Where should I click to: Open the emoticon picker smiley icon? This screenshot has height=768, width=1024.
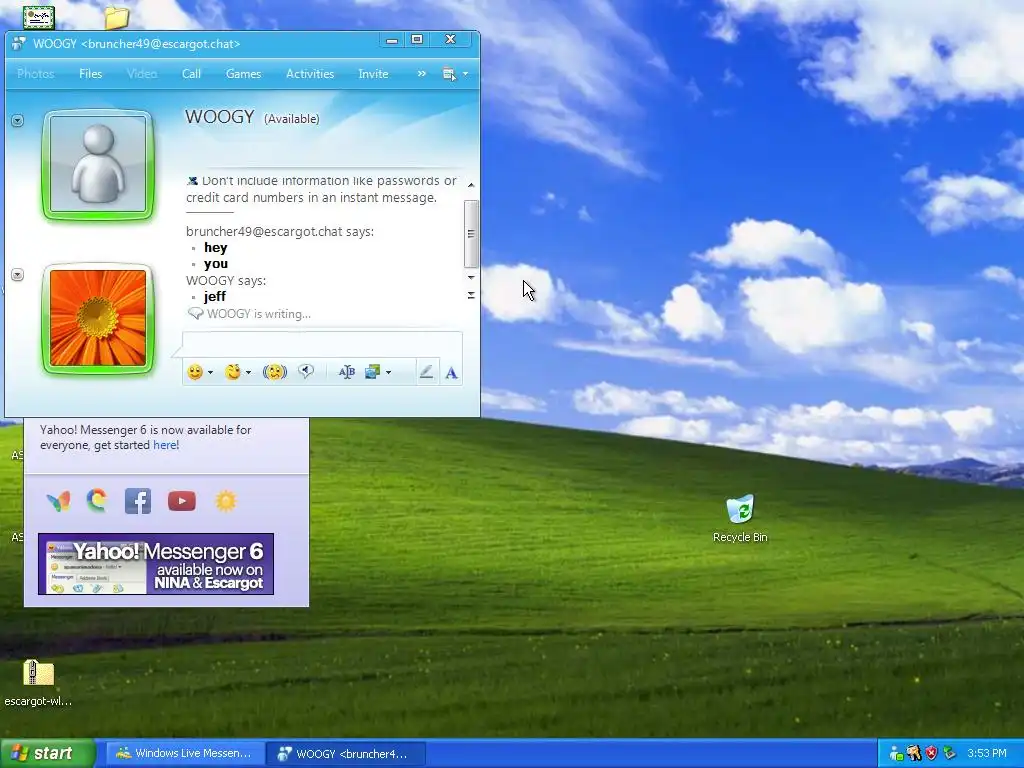pos(195,372)
